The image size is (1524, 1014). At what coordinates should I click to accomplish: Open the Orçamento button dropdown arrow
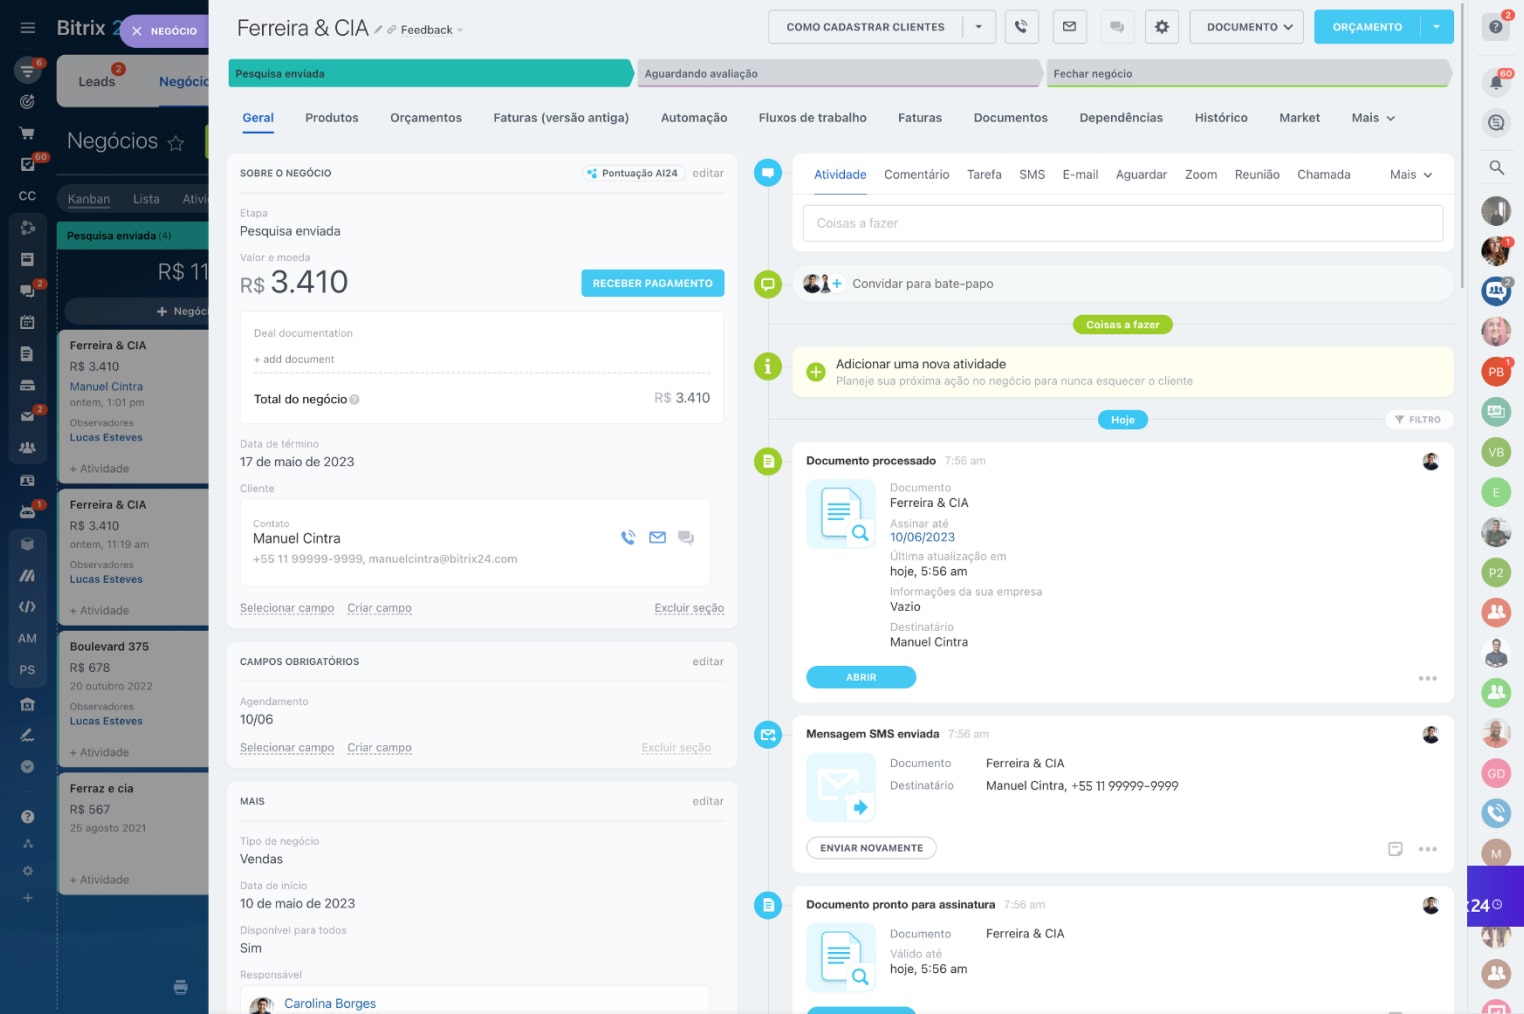tap(1436, 27)
